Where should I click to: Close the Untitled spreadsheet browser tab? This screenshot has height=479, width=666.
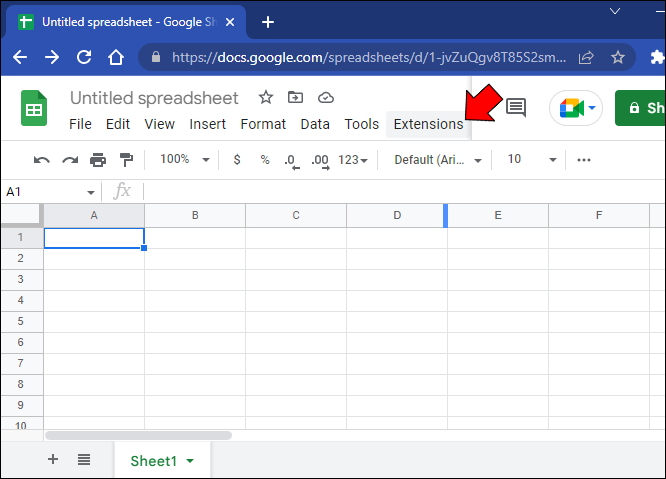point(230,22)
